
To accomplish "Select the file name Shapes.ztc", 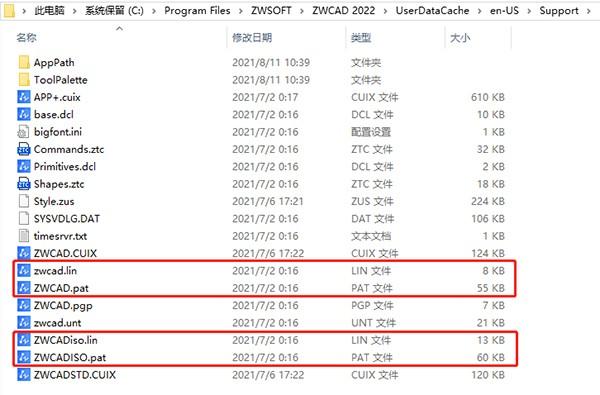I will 59,184.
